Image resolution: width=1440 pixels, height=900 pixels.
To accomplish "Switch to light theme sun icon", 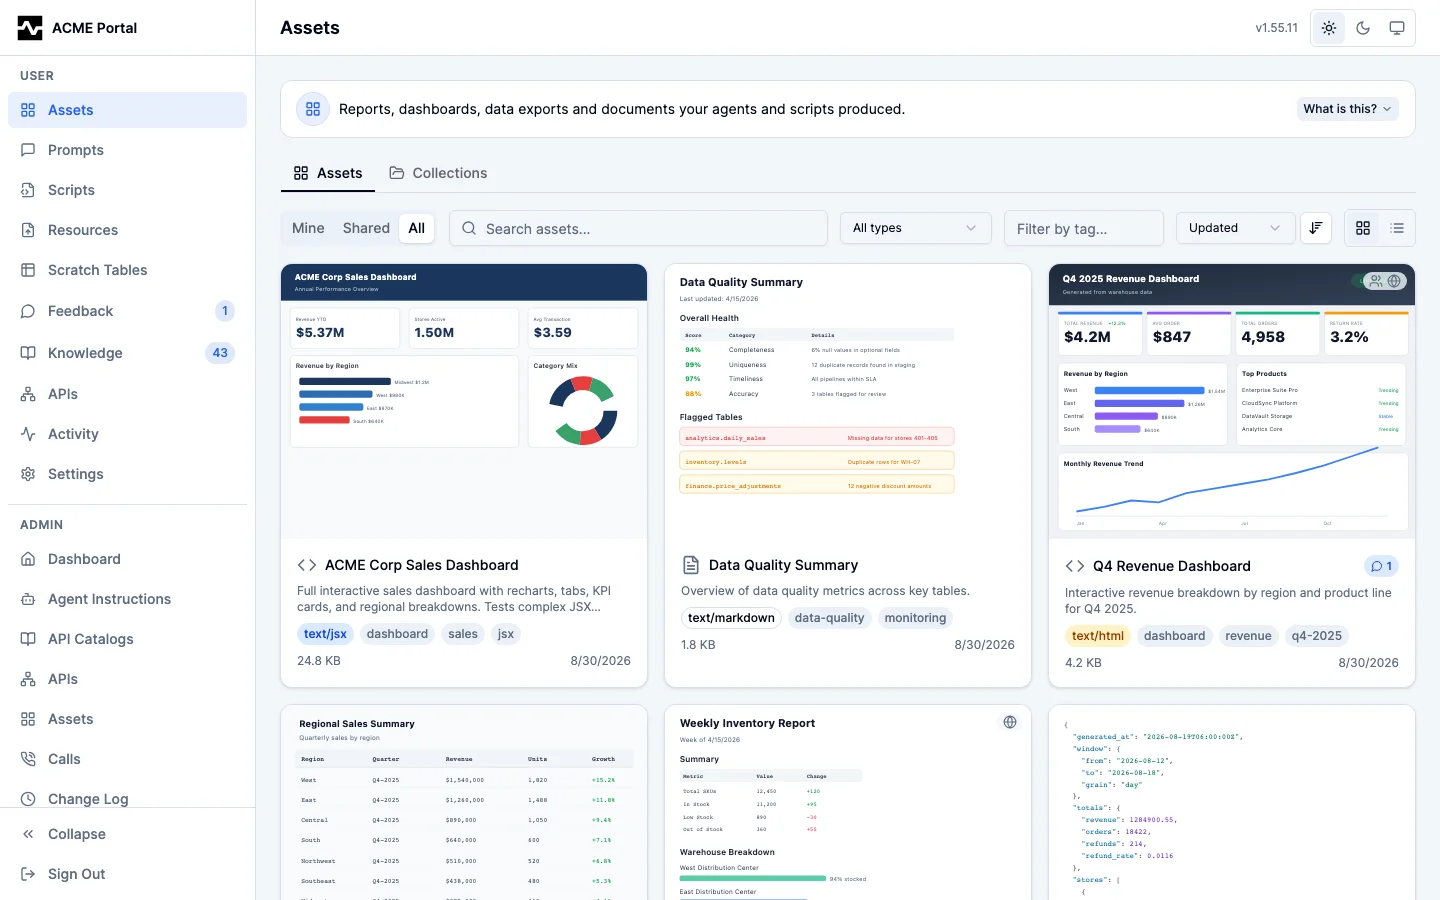I will tap(1329, 28).
